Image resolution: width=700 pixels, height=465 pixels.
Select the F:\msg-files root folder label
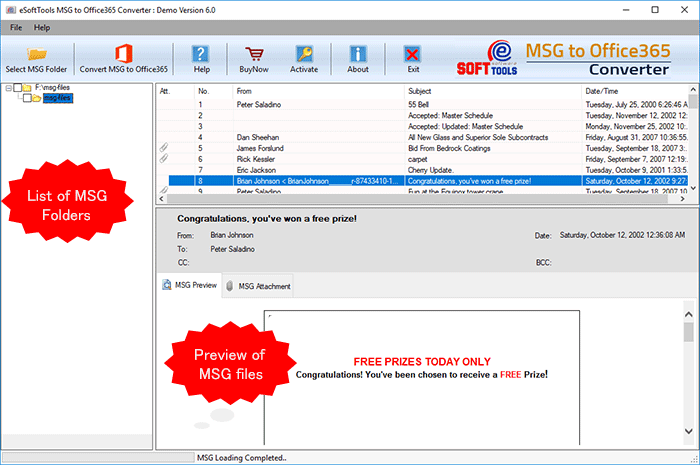point(52,87)
